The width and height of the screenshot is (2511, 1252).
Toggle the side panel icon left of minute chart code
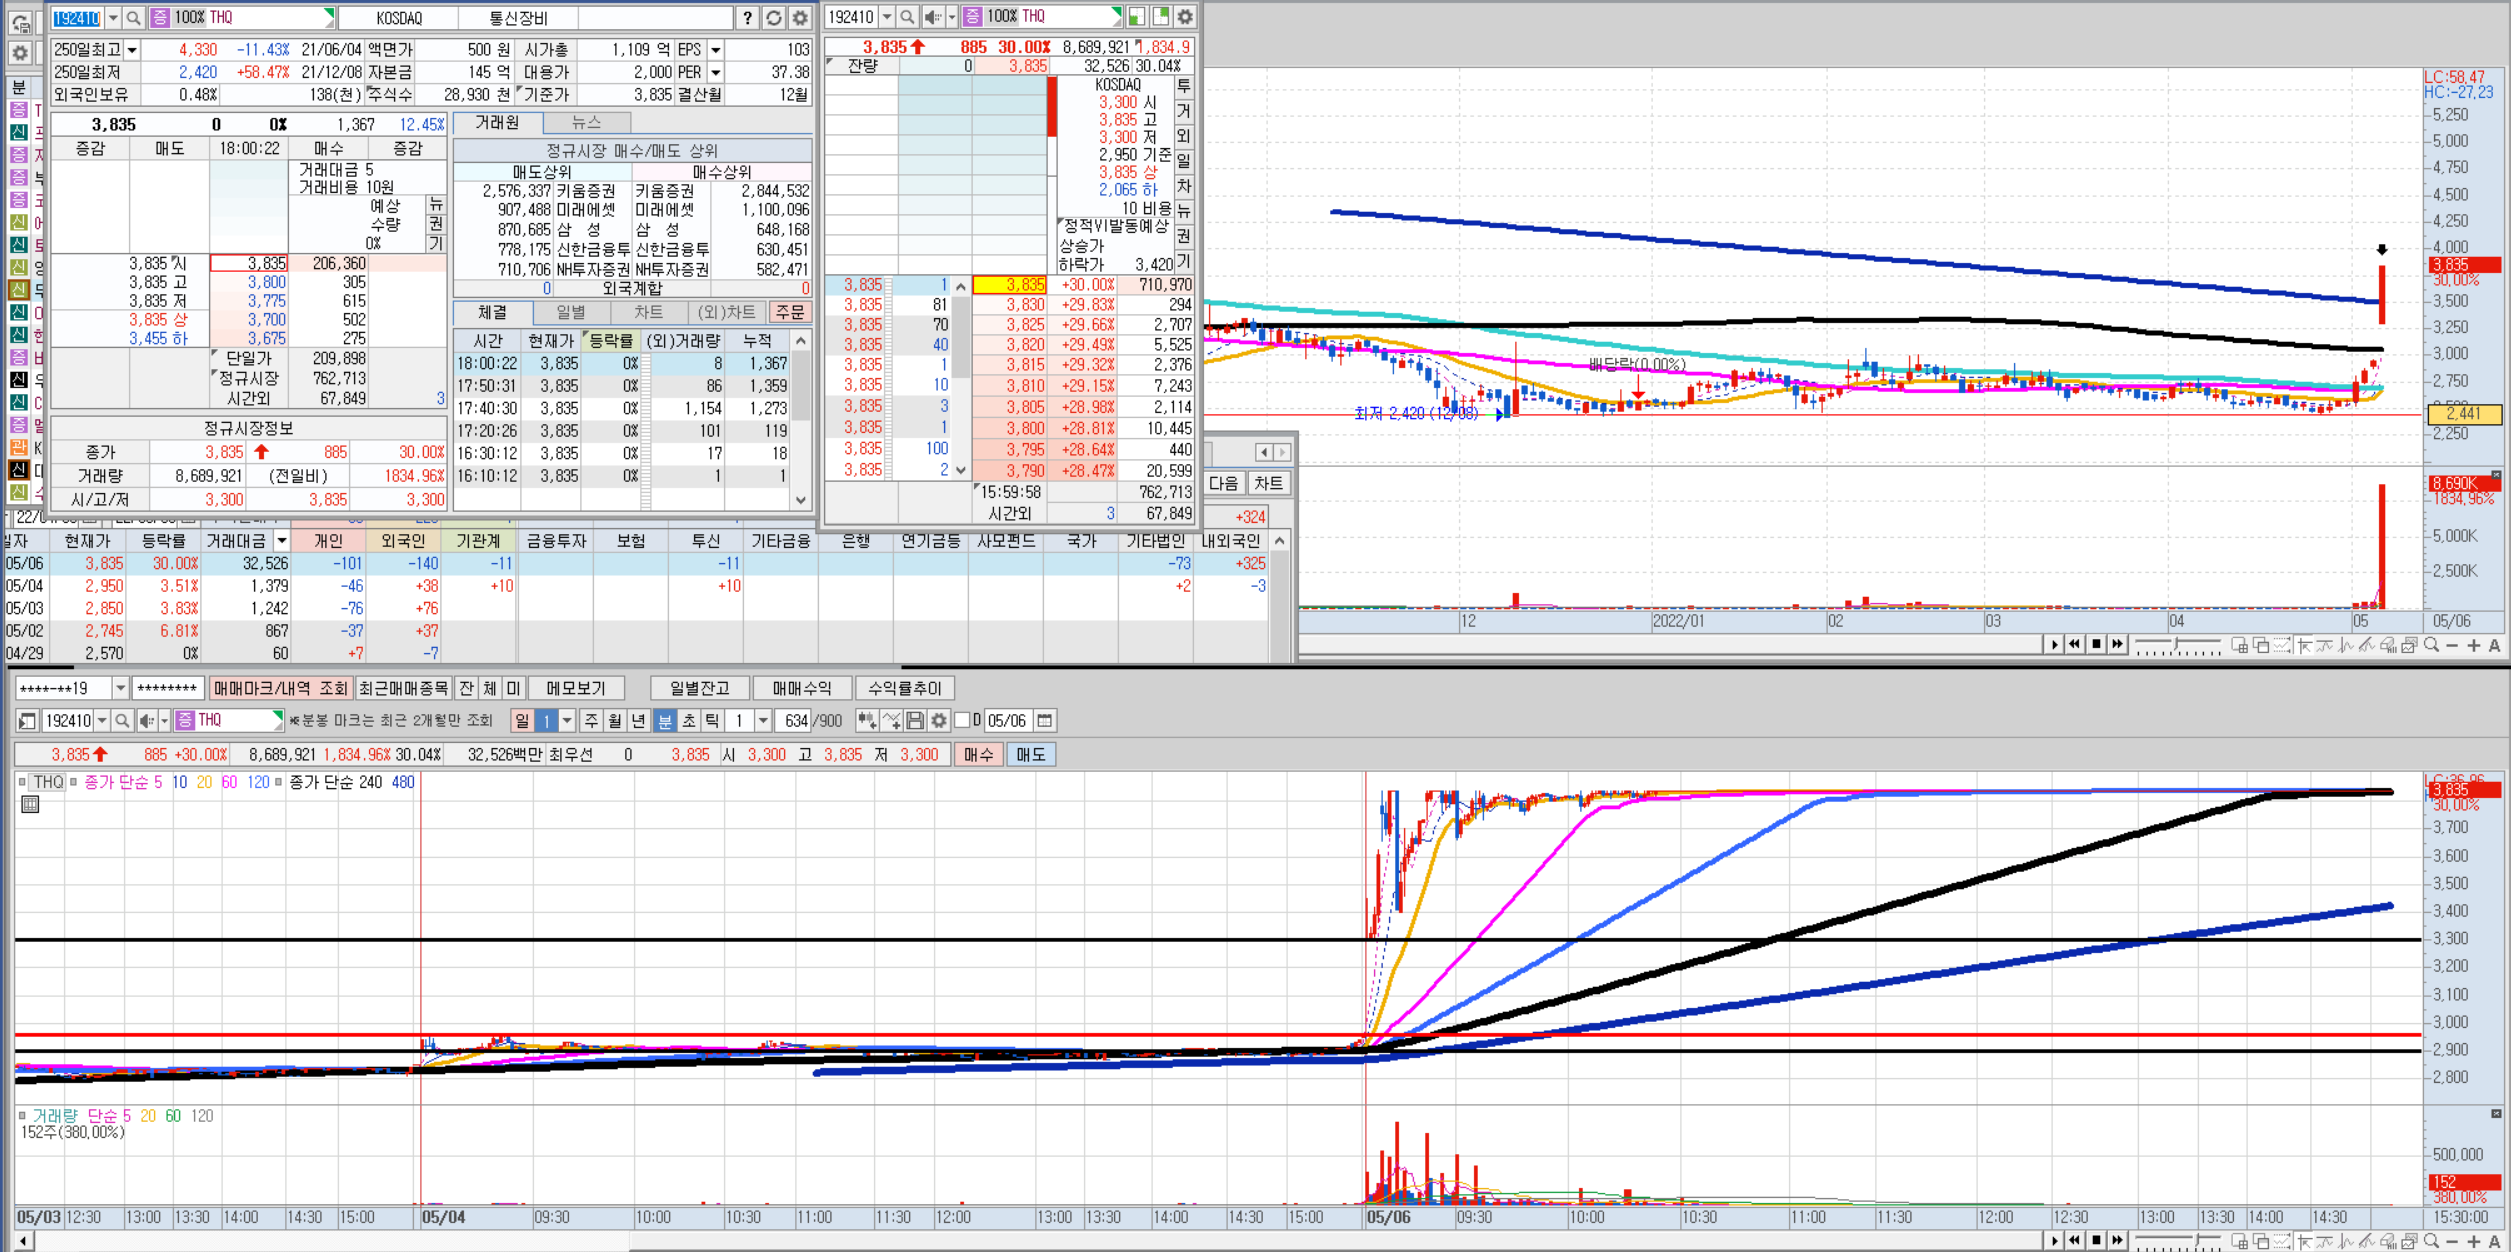click(x=26, y=720)
